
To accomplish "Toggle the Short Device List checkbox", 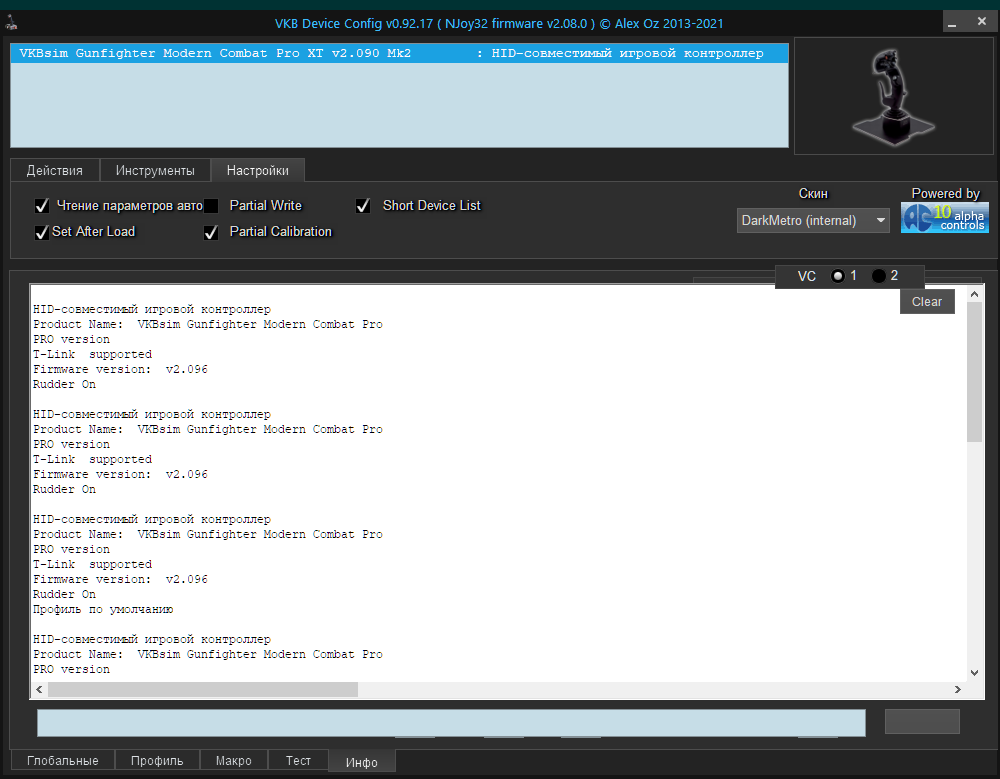I will (363, 205).
